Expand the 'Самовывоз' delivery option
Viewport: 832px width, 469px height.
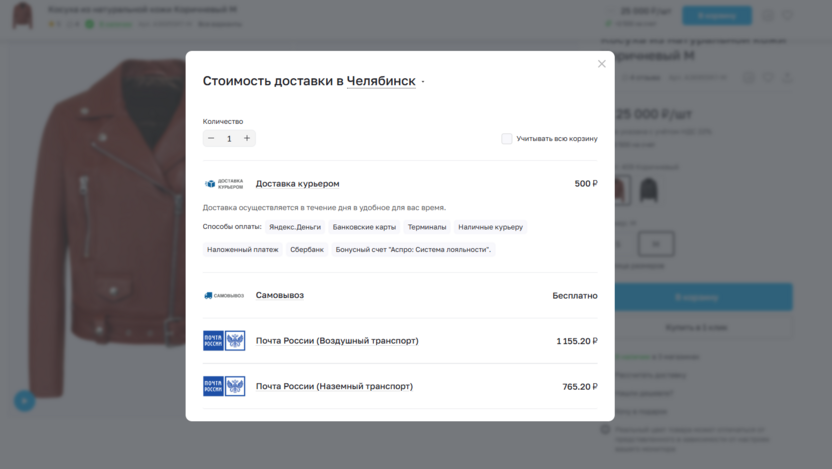pyautogui.click(x=280, y=295)
